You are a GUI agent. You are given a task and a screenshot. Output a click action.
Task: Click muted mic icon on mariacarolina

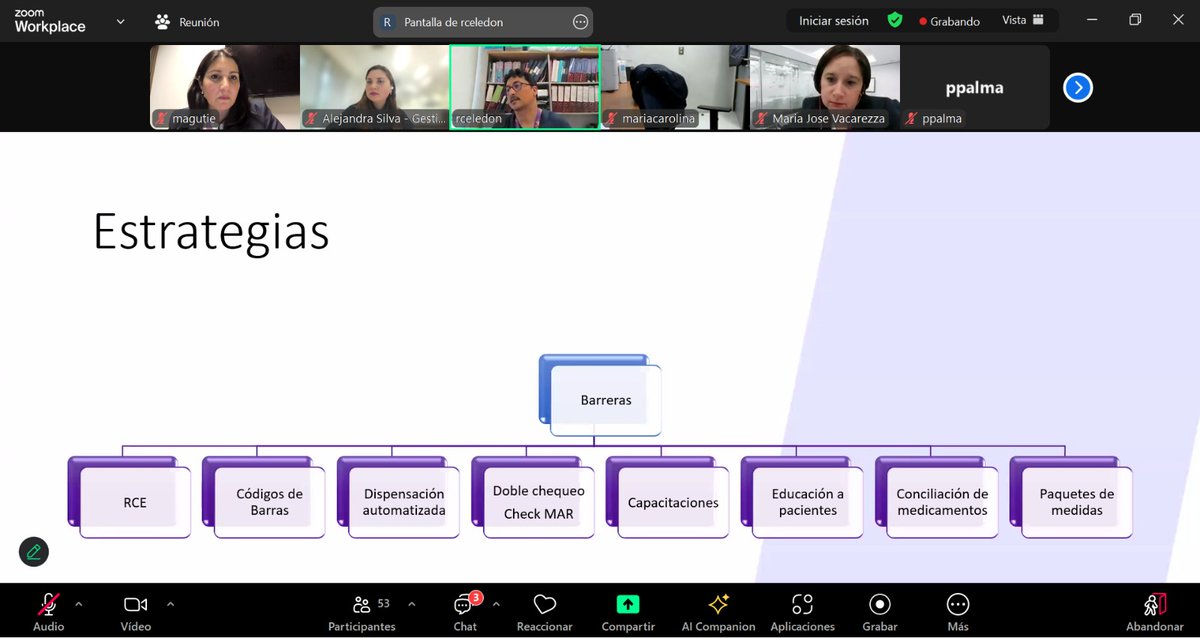point(611,119)
